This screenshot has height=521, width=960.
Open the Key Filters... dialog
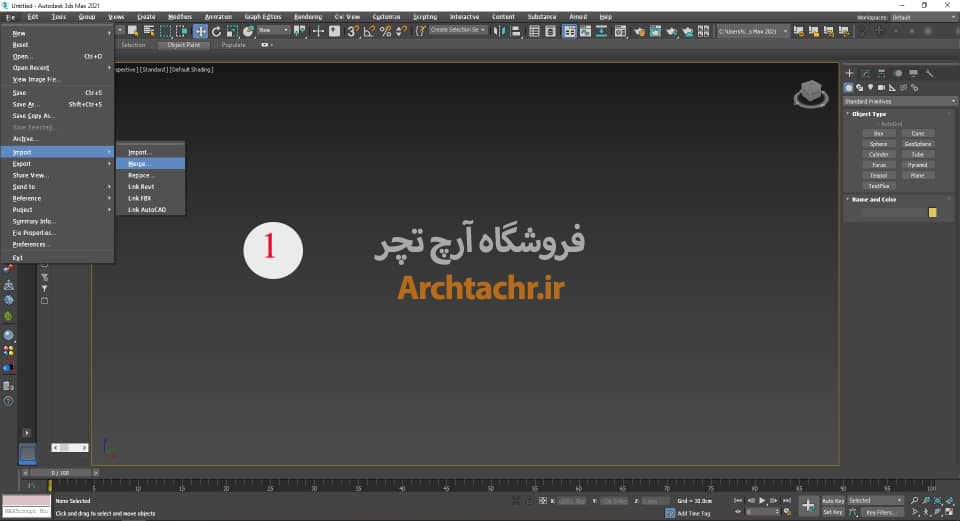coord(880,512)
